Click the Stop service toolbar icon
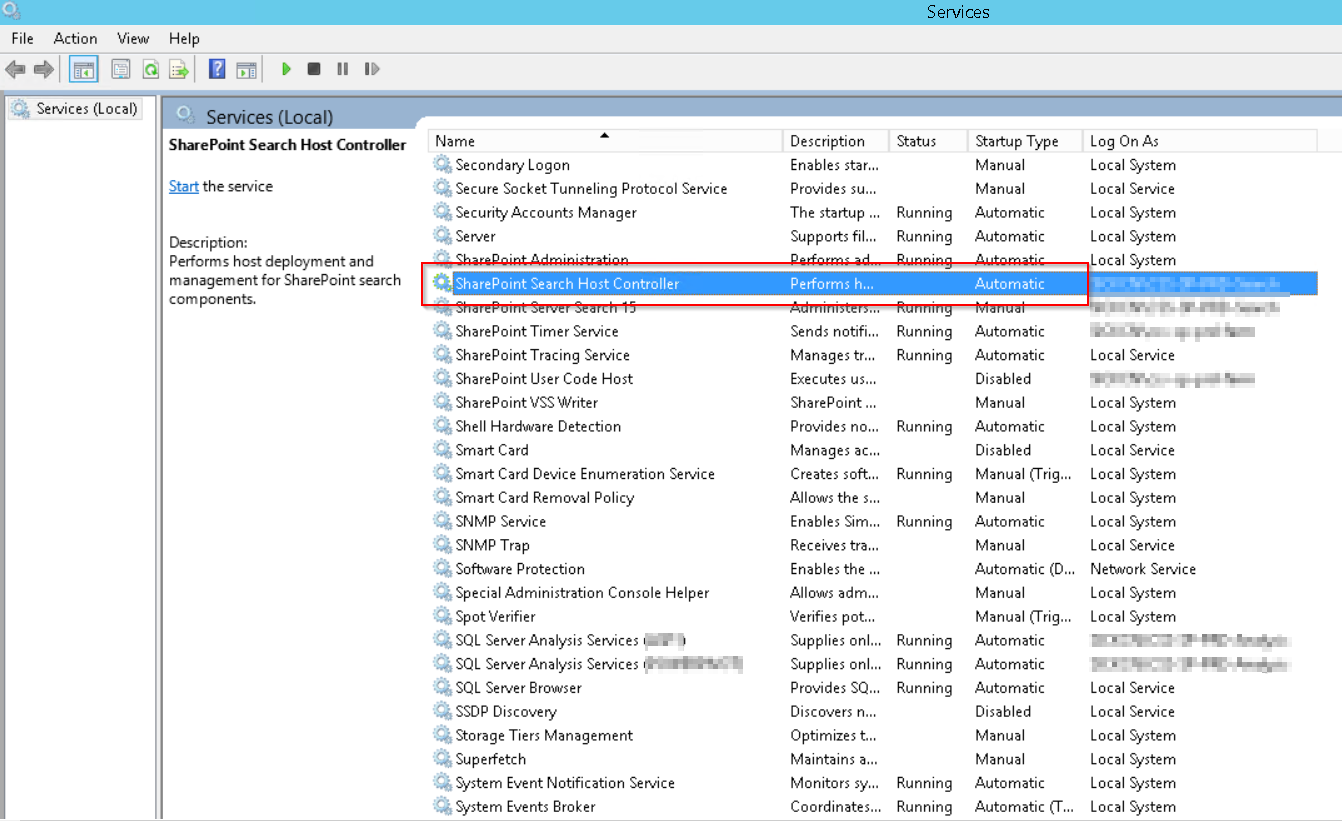This screenshot has width=1342, height=821. (313, 68)
